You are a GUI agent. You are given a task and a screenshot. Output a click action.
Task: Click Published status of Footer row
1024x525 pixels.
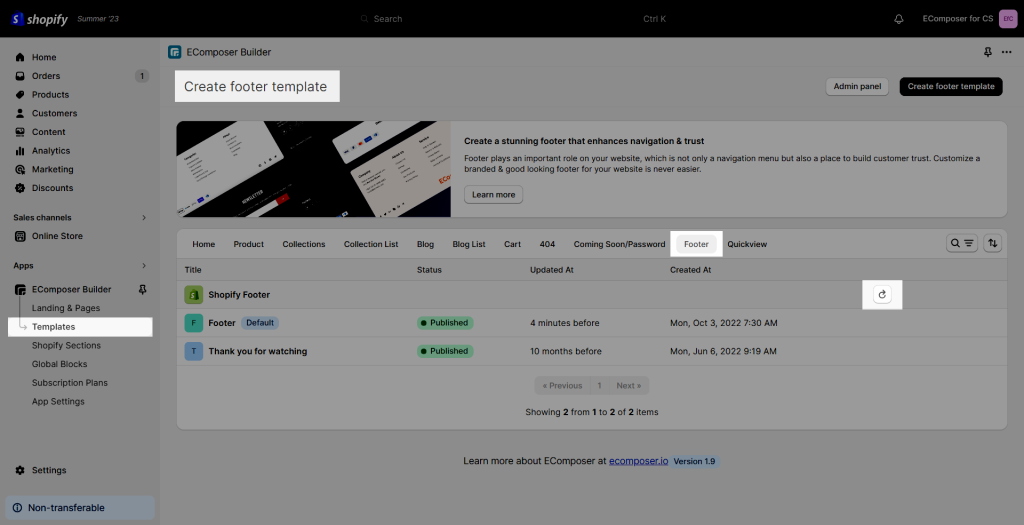coord(445,323)
